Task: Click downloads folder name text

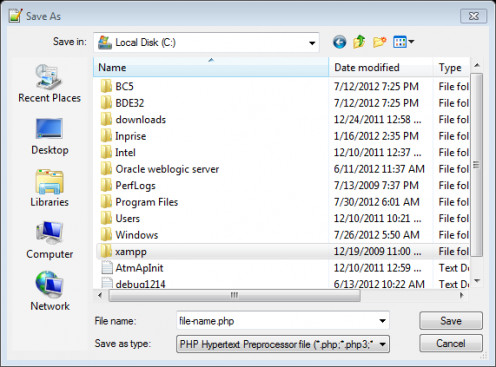Action: [140, 120]
